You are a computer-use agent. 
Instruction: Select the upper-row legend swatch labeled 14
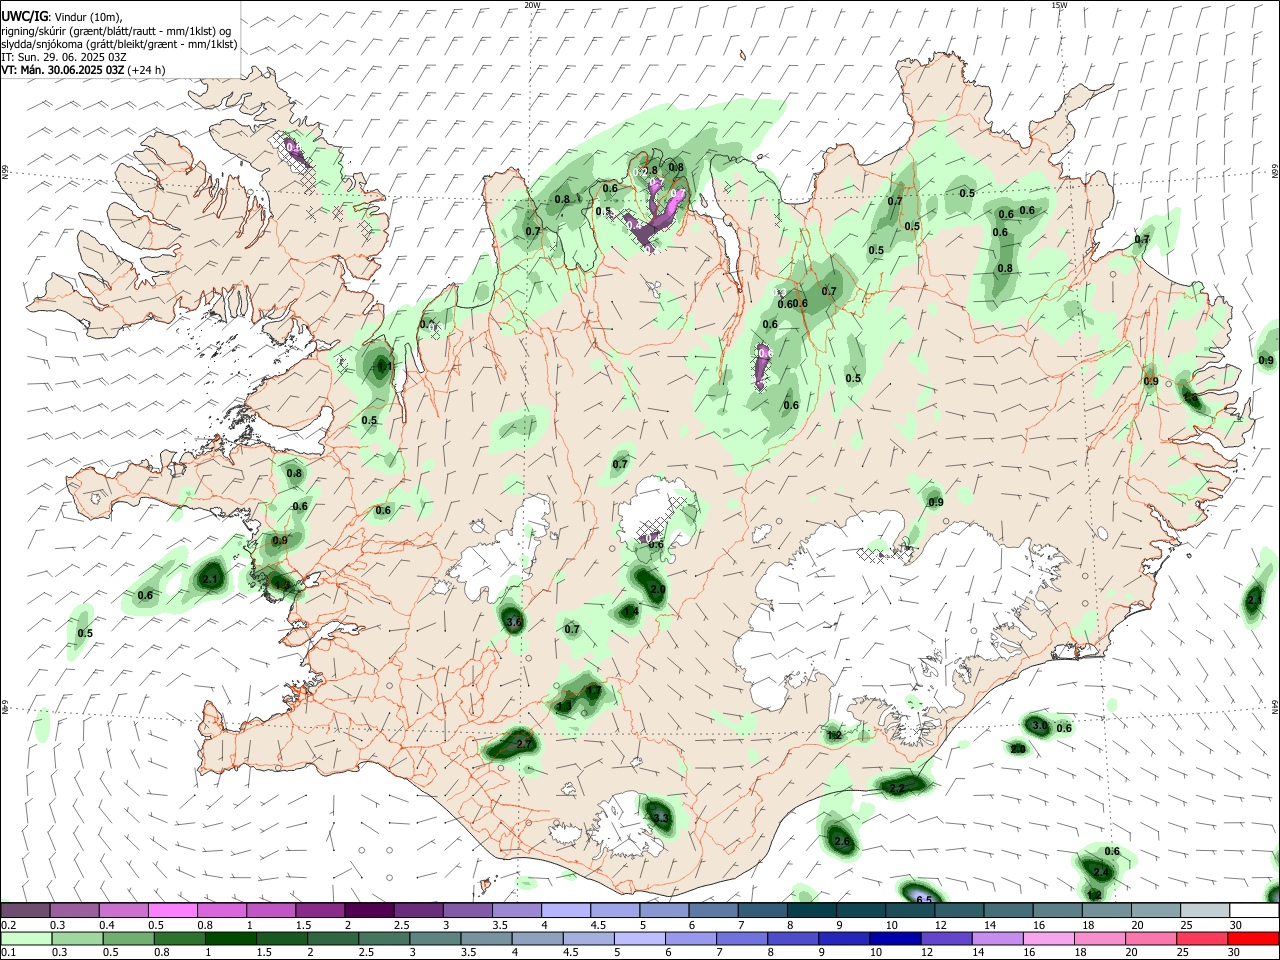1009,911
